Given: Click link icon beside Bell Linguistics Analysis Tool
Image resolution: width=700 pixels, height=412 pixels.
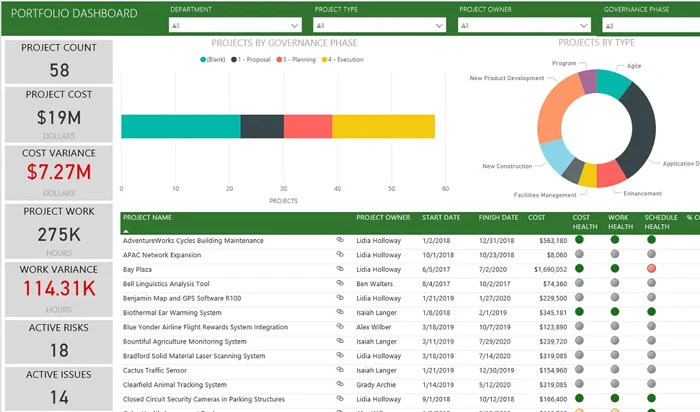Looking at the screenshot, I should [340, 283].
